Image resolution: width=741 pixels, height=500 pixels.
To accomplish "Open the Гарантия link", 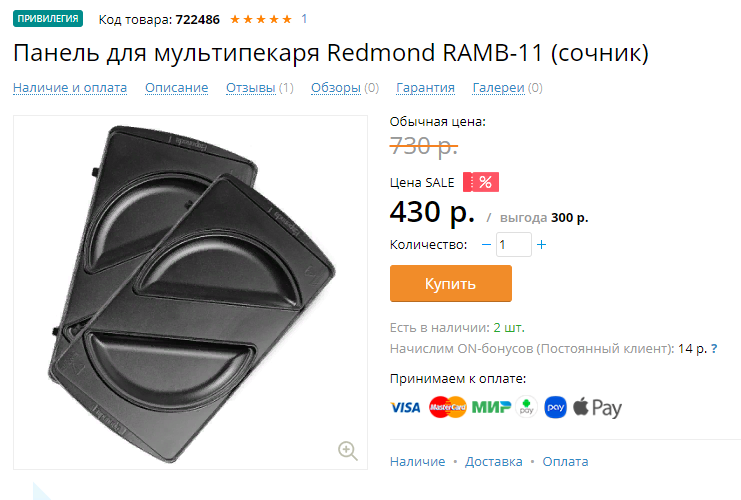I will [x=425, y=88].
